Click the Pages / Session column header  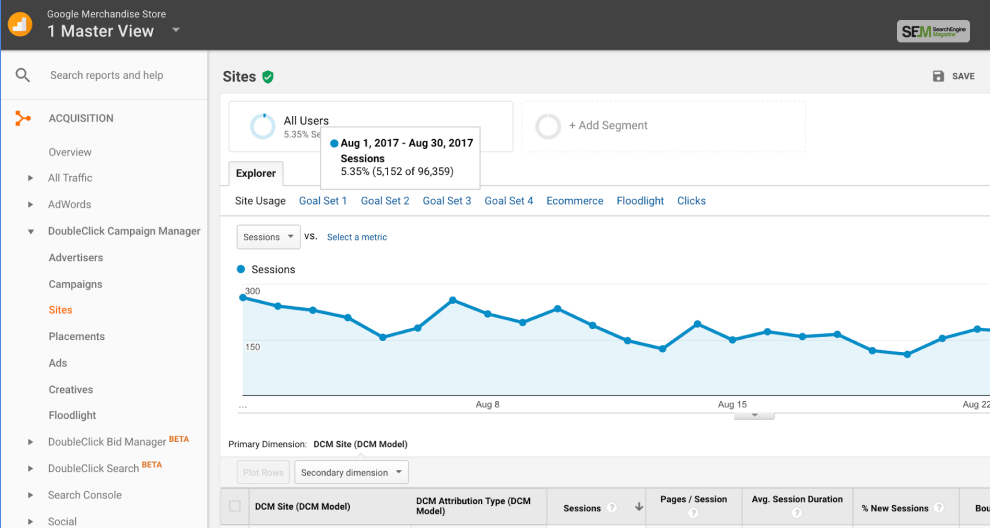(693, 499)
